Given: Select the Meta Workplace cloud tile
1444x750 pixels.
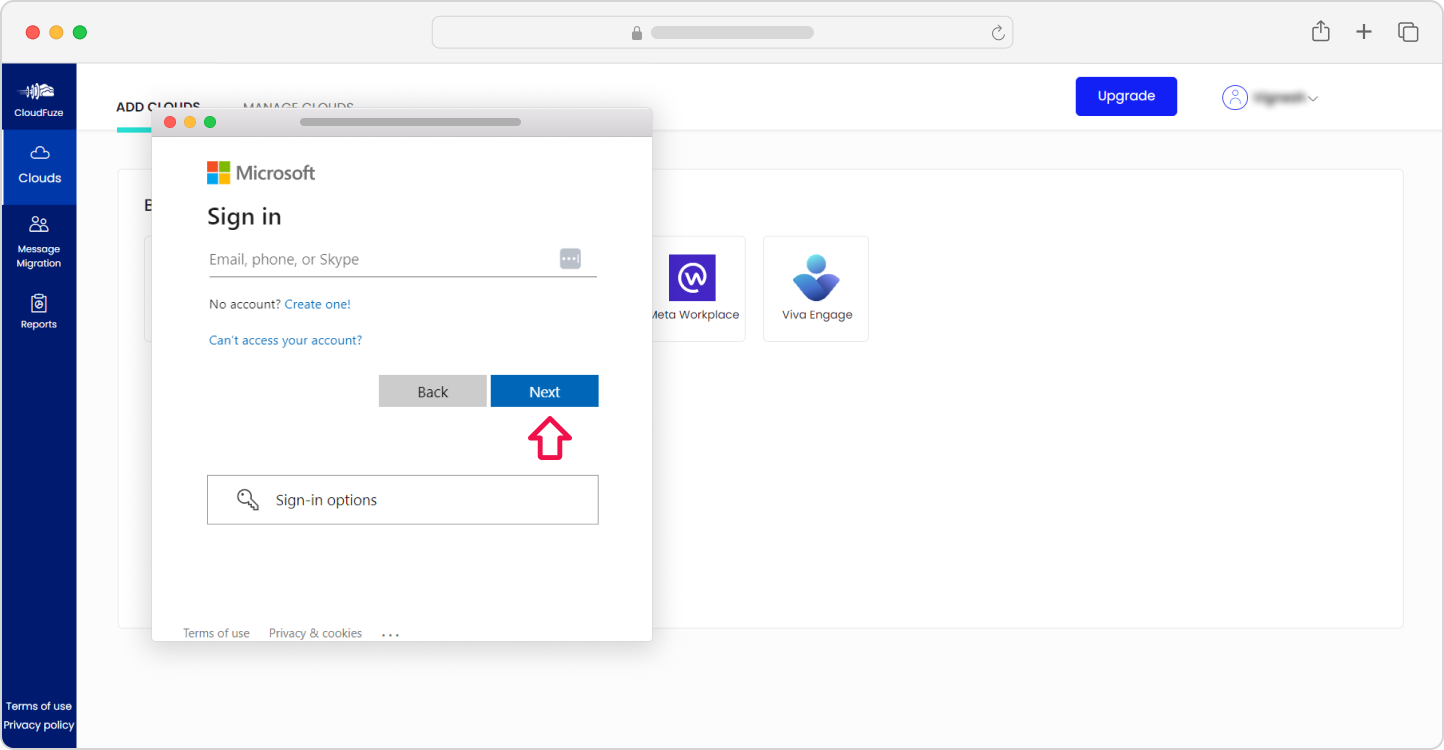Looking at the screenshot, I should click(x=693, y=288).
